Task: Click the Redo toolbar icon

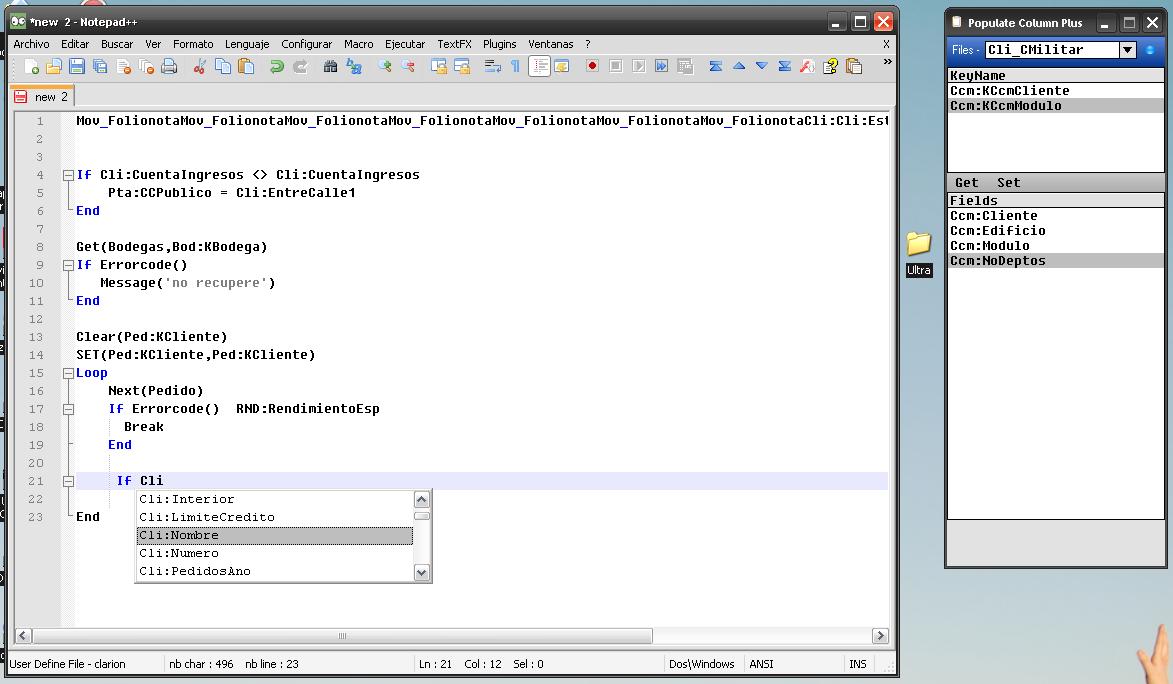Action: pos(300,67)
